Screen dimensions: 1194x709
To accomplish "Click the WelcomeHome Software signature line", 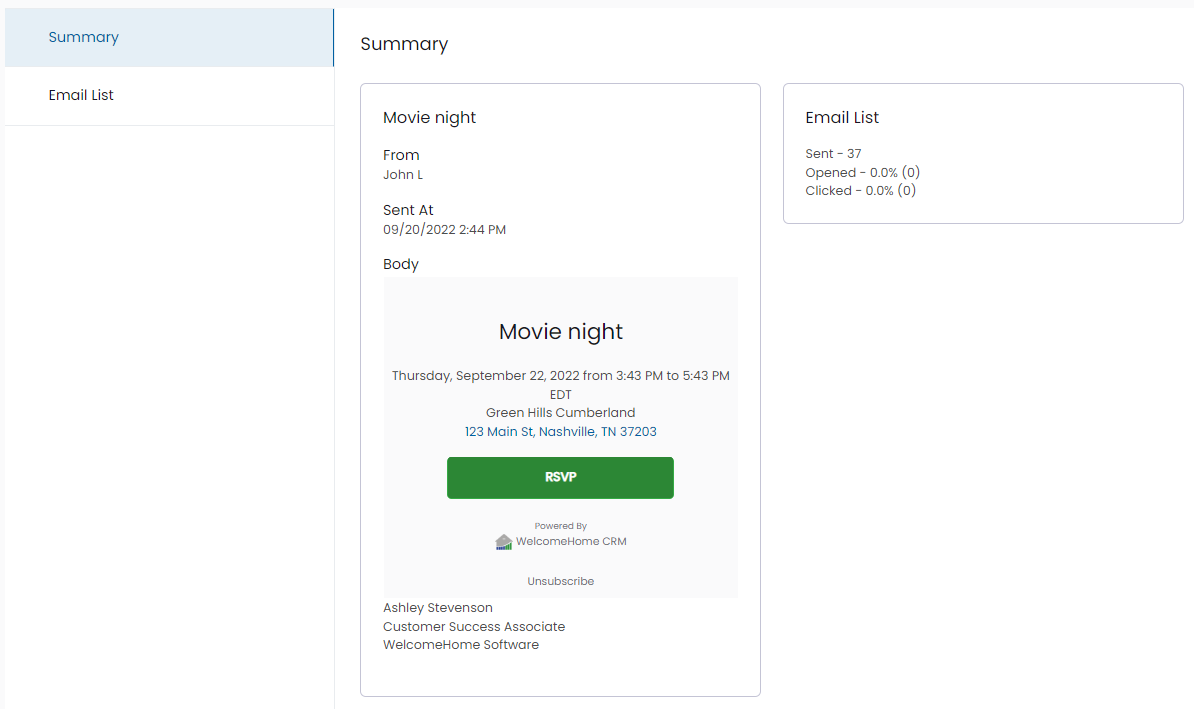I will [461, 644].
